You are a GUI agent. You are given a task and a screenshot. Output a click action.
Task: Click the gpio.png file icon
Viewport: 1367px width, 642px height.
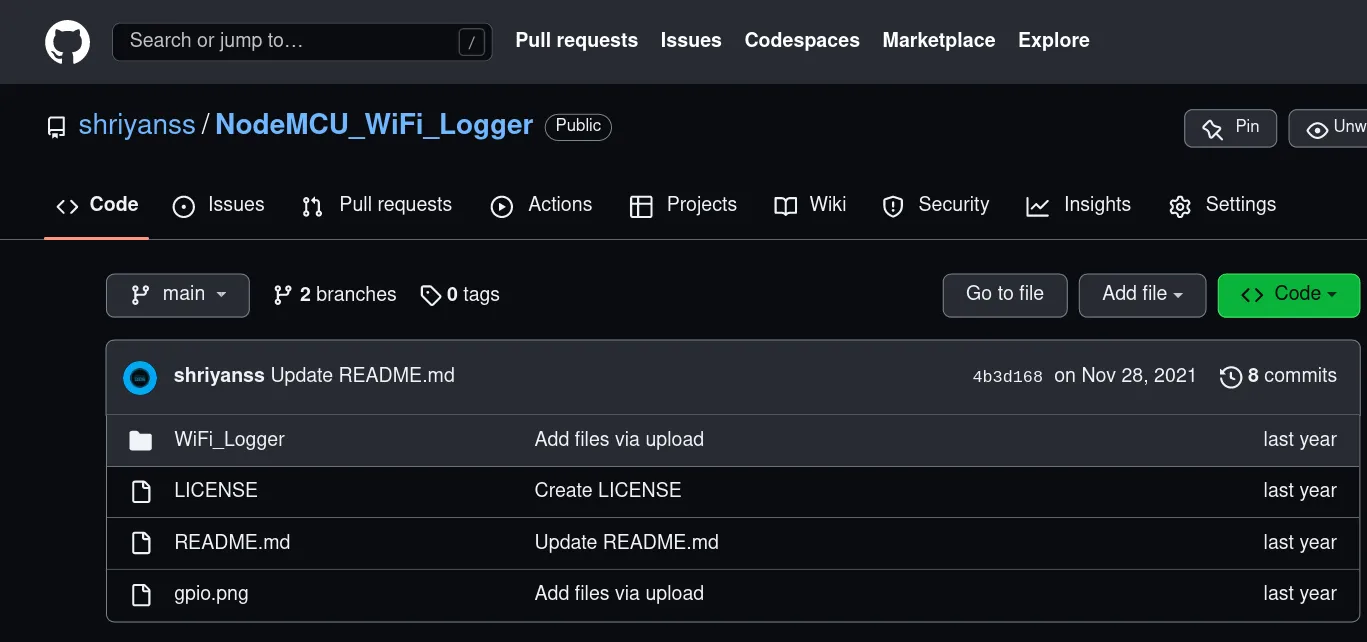pos(141,594)
